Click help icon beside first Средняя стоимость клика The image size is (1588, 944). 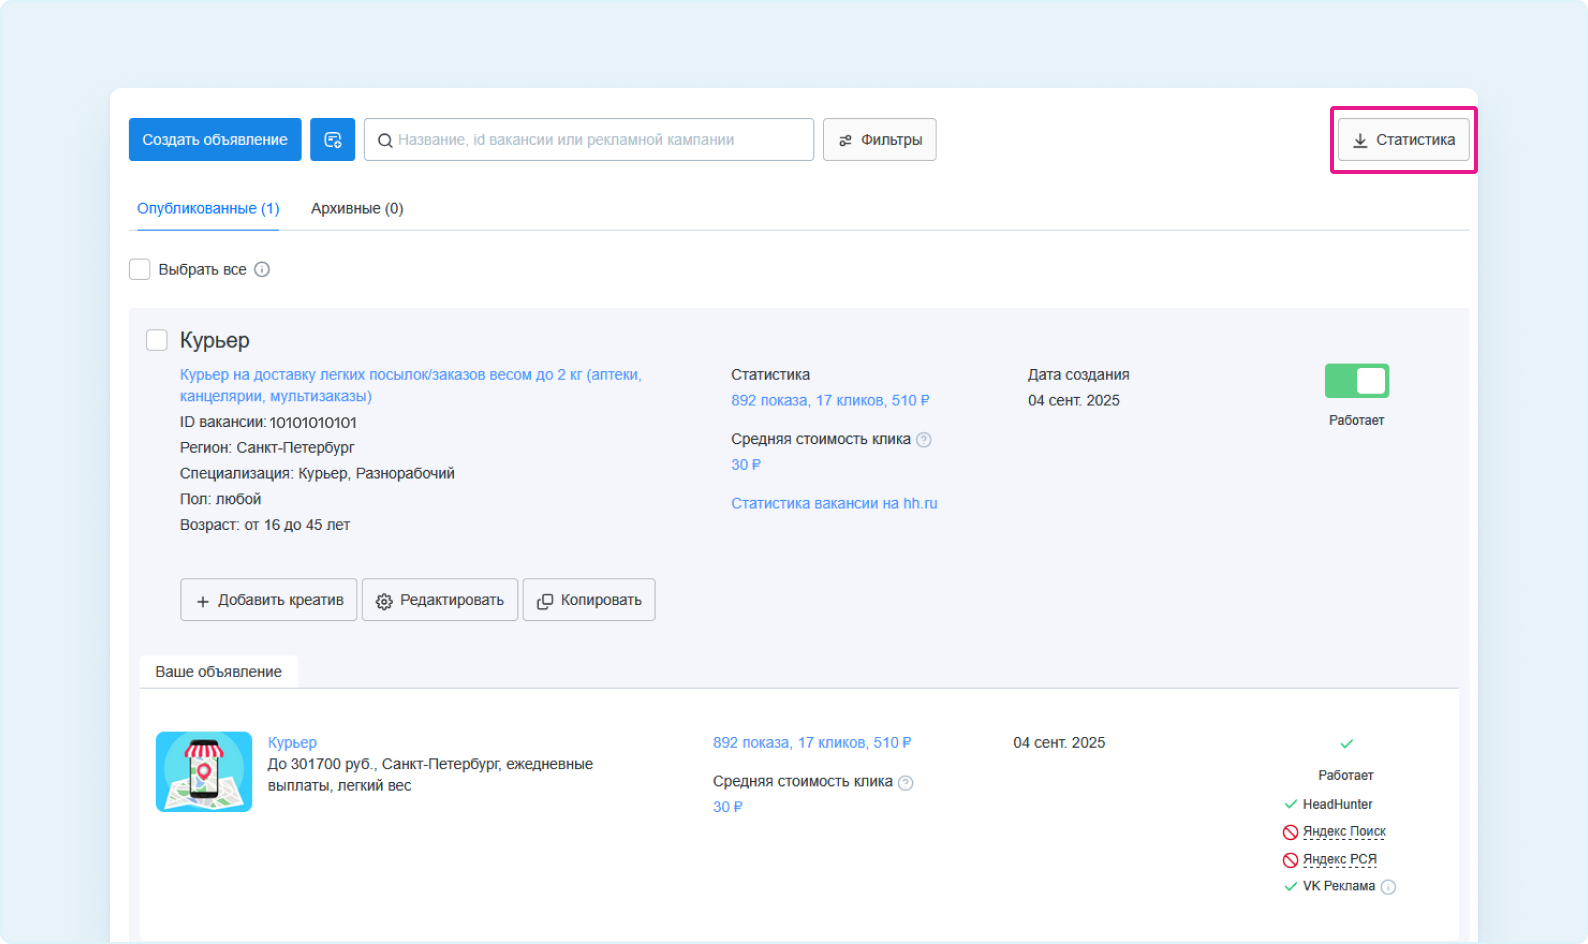coord(924,440)
